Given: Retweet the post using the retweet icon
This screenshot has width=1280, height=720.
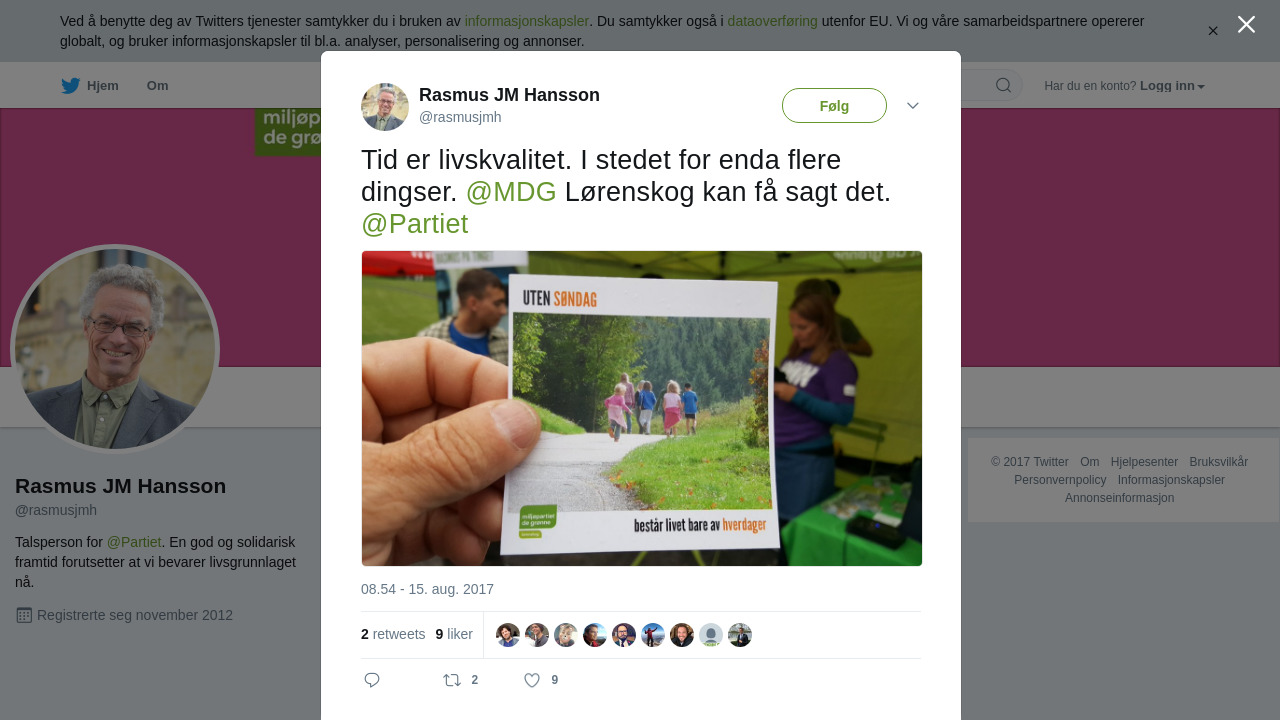Looking at the screenshot, I should pyautogui.click(x=452, y=680).
